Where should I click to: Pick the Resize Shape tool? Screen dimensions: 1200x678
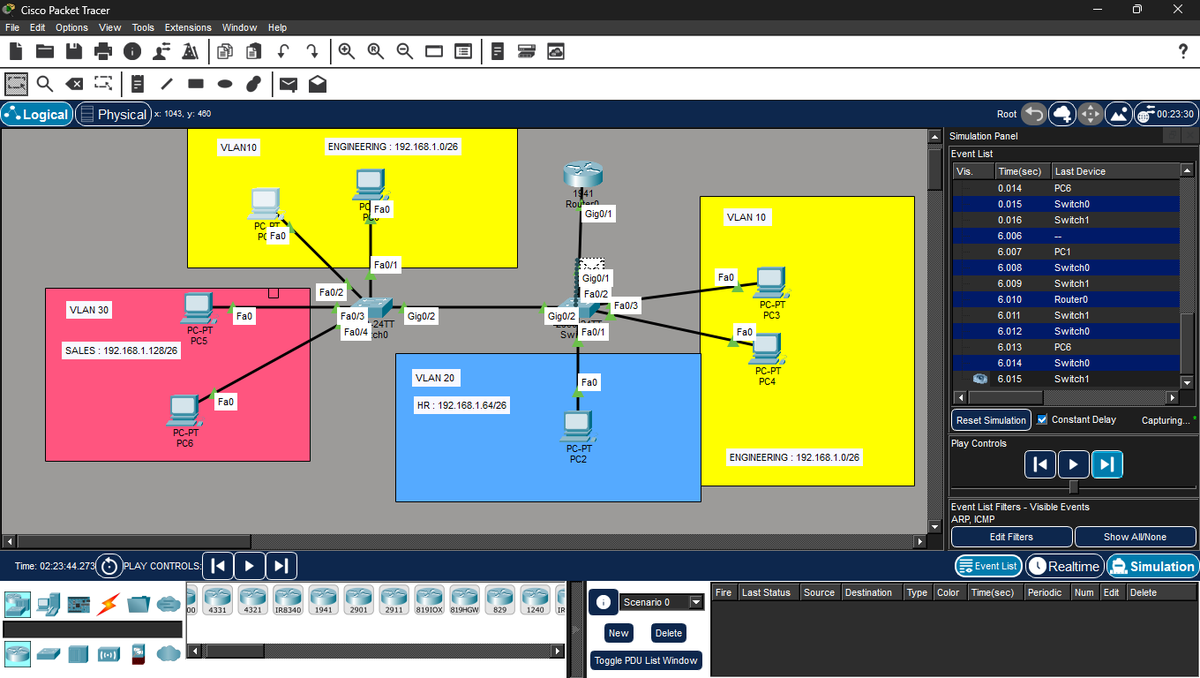pos(103,84)
